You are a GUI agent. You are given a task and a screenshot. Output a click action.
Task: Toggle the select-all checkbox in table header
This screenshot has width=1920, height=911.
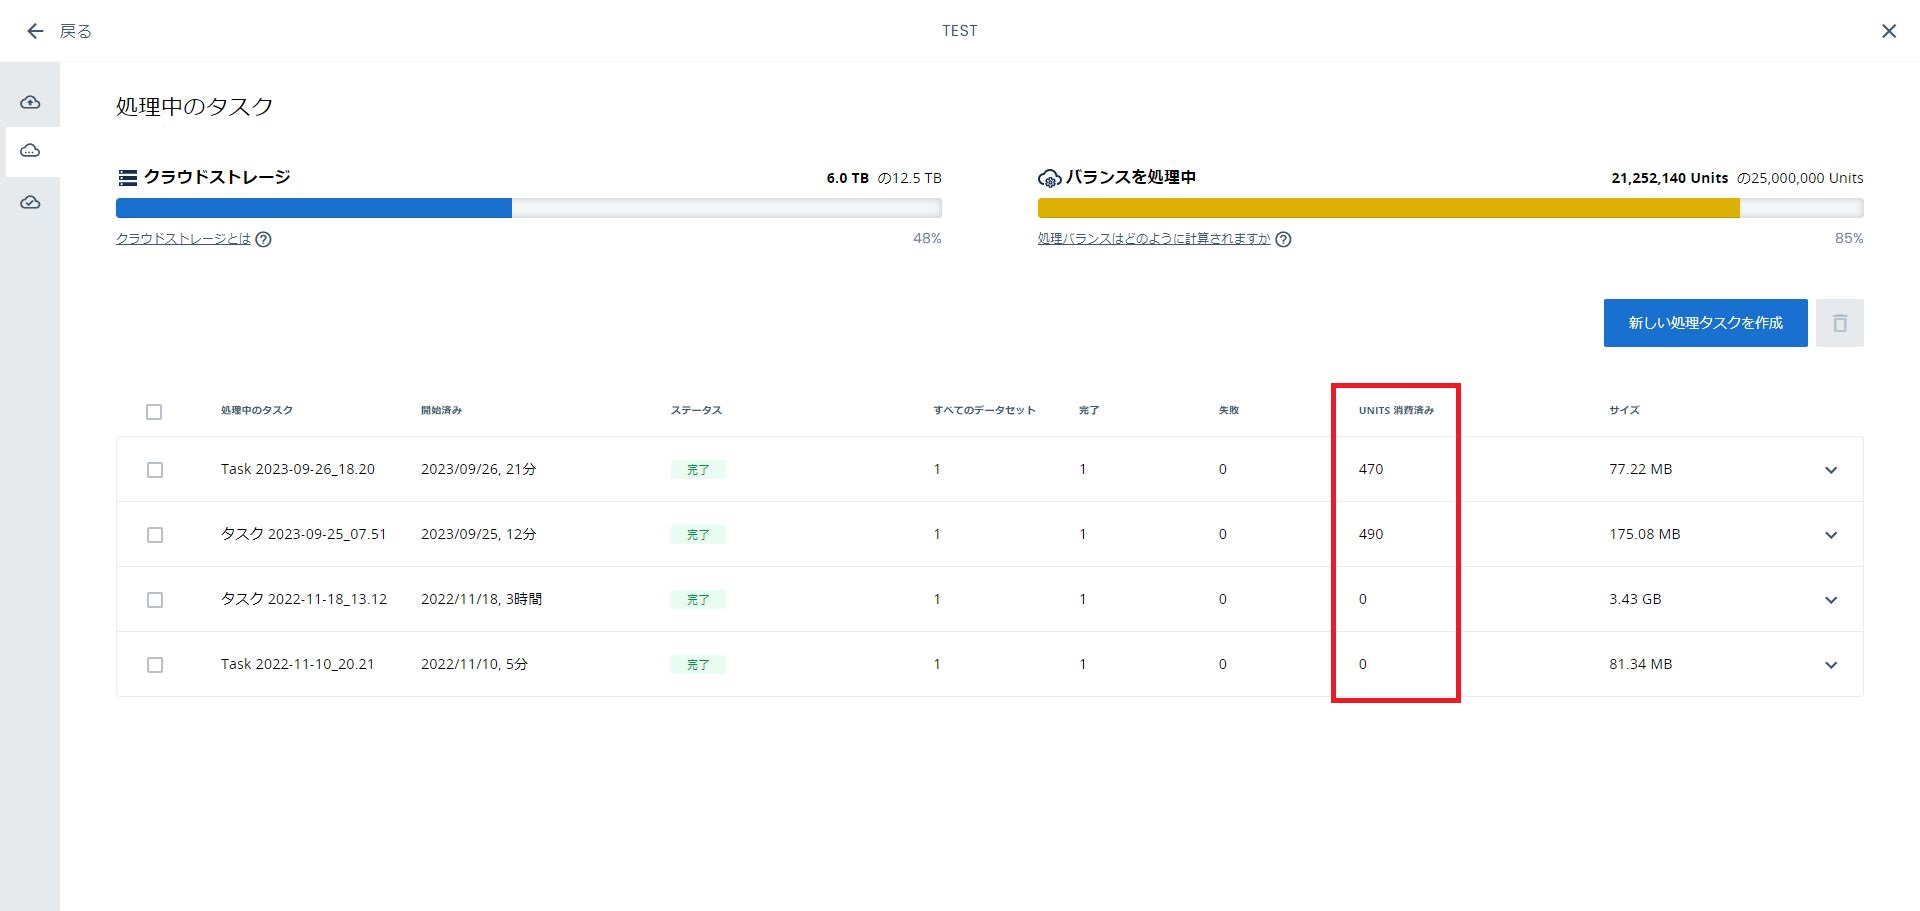coord(154,411)
